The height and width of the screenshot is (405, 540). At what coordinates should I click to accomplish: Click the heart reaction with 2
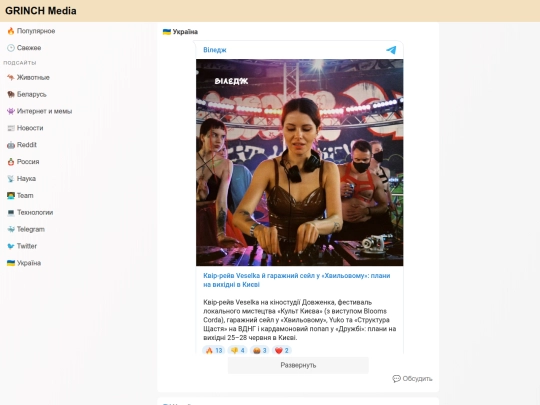click(282, 350)
